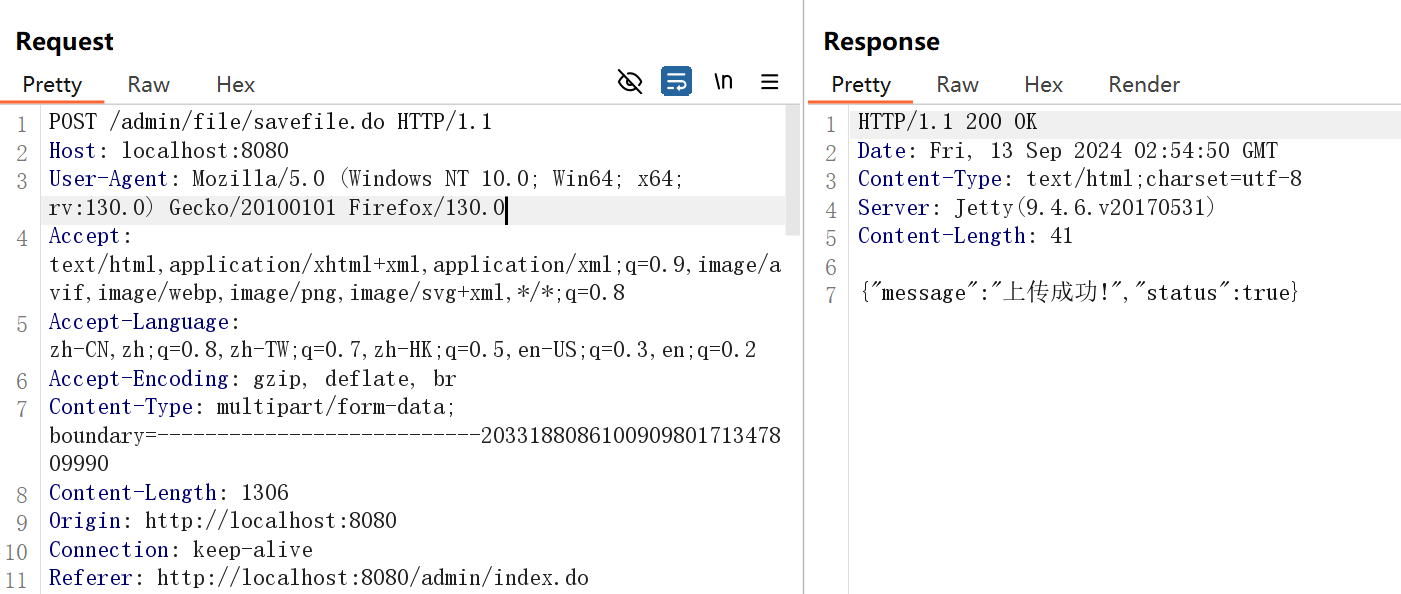The width and height of the screenshot is (1401, 594).
Task: Switch to Request Raw tab
Action: (149, 84)
